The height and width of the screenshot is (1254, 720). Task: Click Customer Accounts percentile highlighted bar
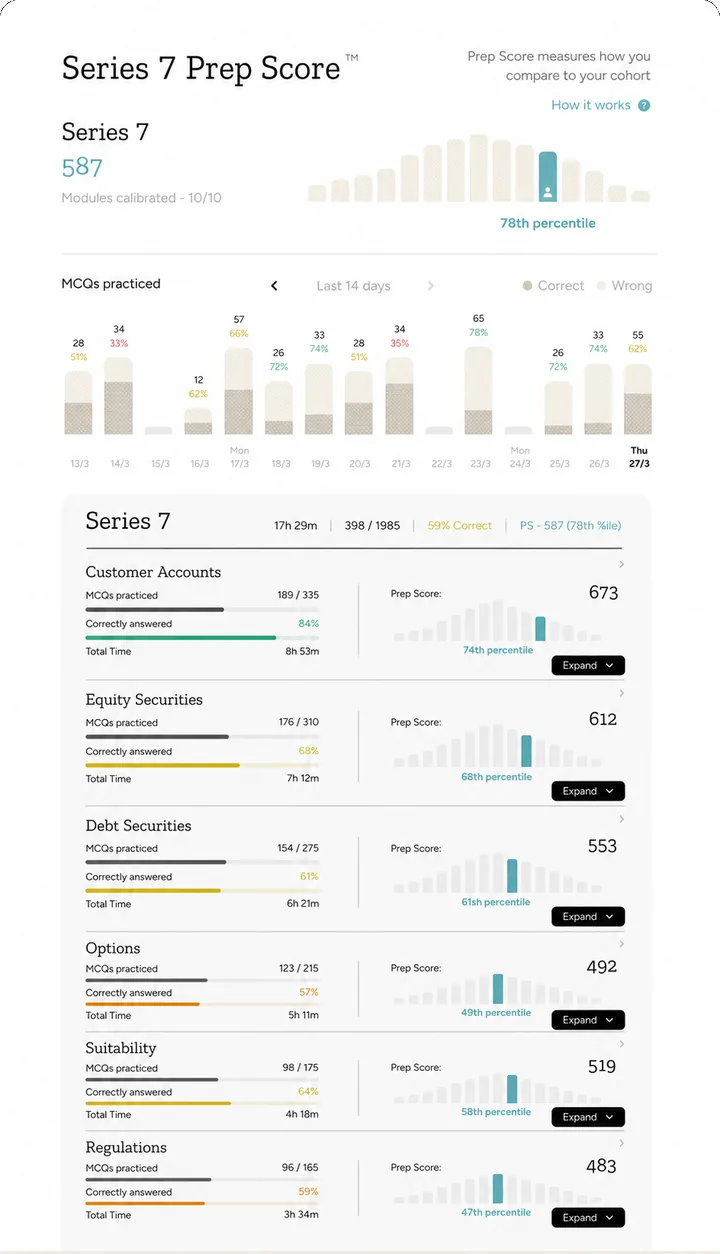[x=541, y=629]
